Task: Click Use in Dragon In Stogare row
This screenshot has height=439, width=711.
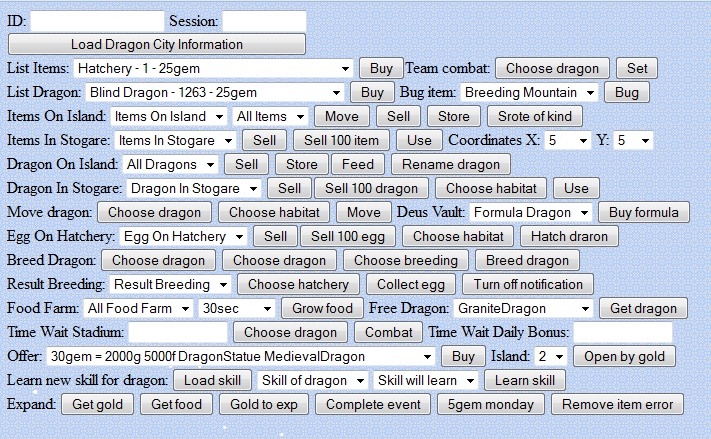Action: click(576, 189)
